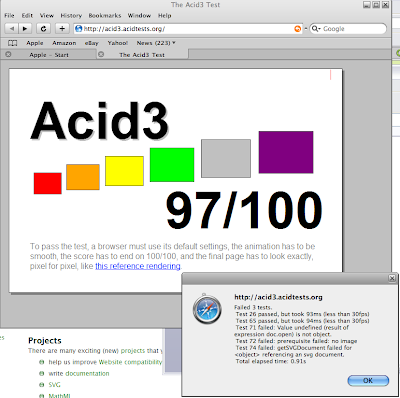Screen dimensions: 400x398
Task: Click the 'Test 71 failed' message line
Action: 292,331
